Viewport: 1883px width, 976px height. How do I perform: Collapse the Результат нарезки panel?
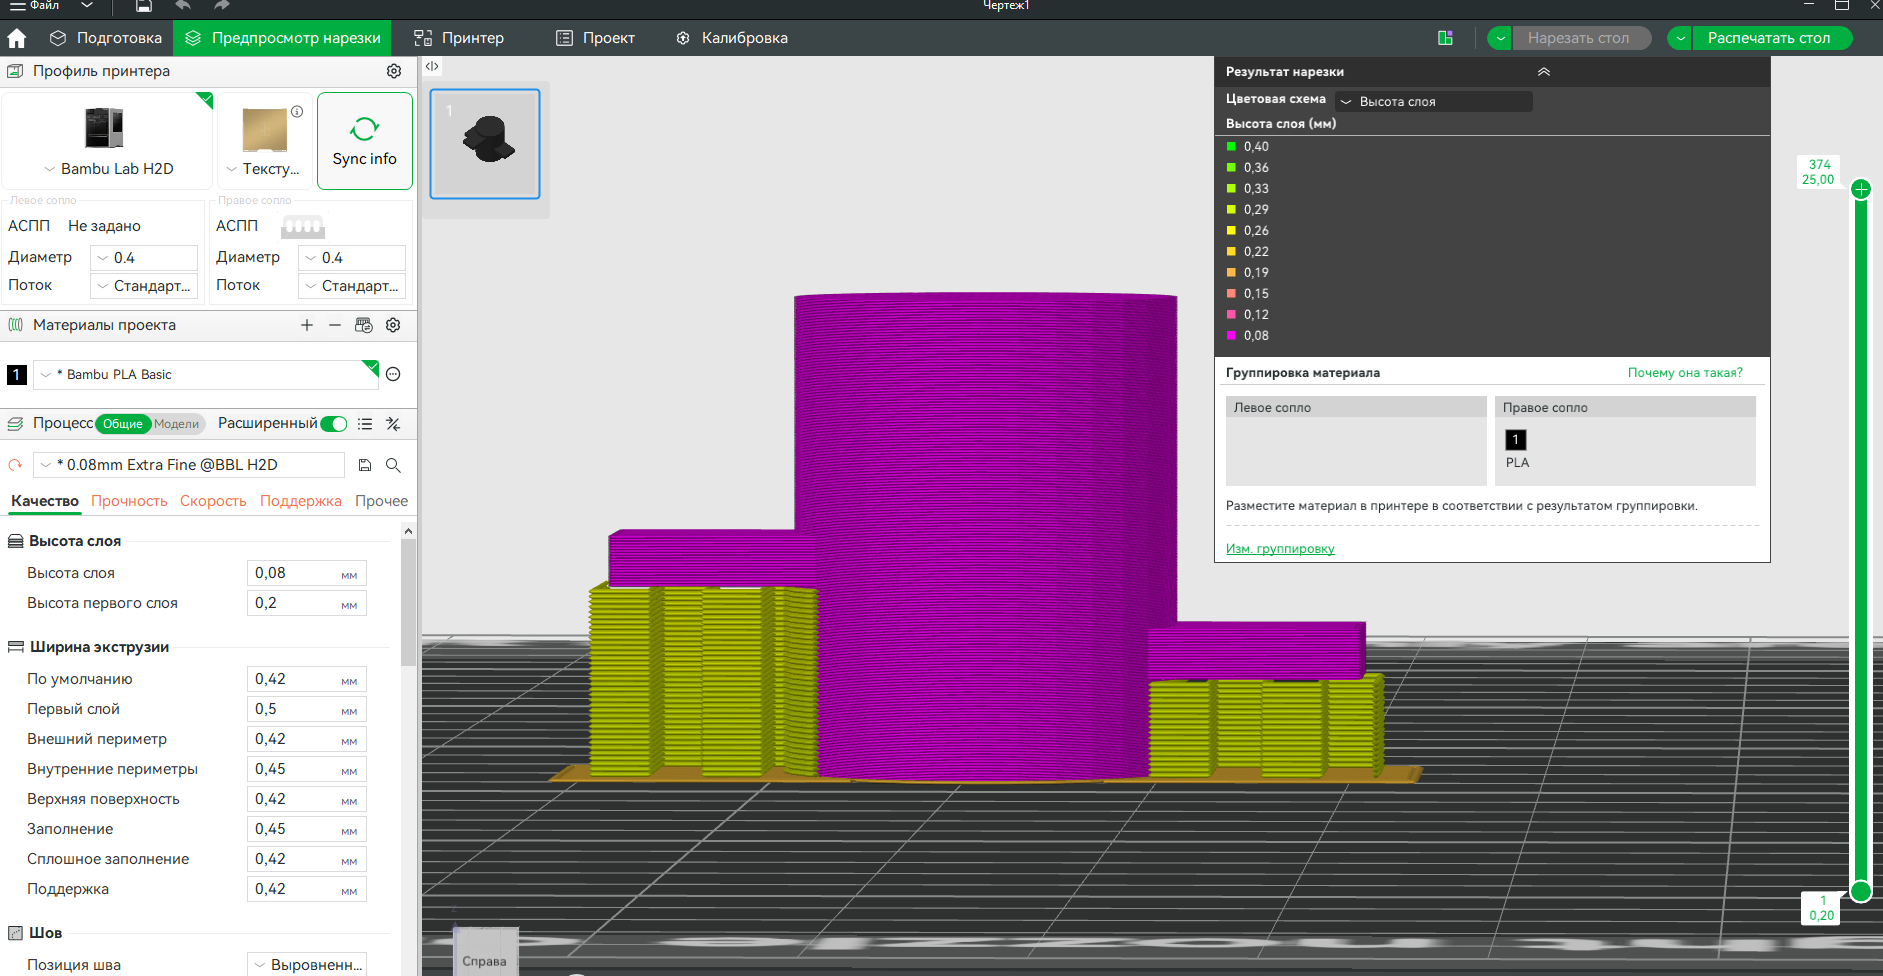click(1543, 72)
